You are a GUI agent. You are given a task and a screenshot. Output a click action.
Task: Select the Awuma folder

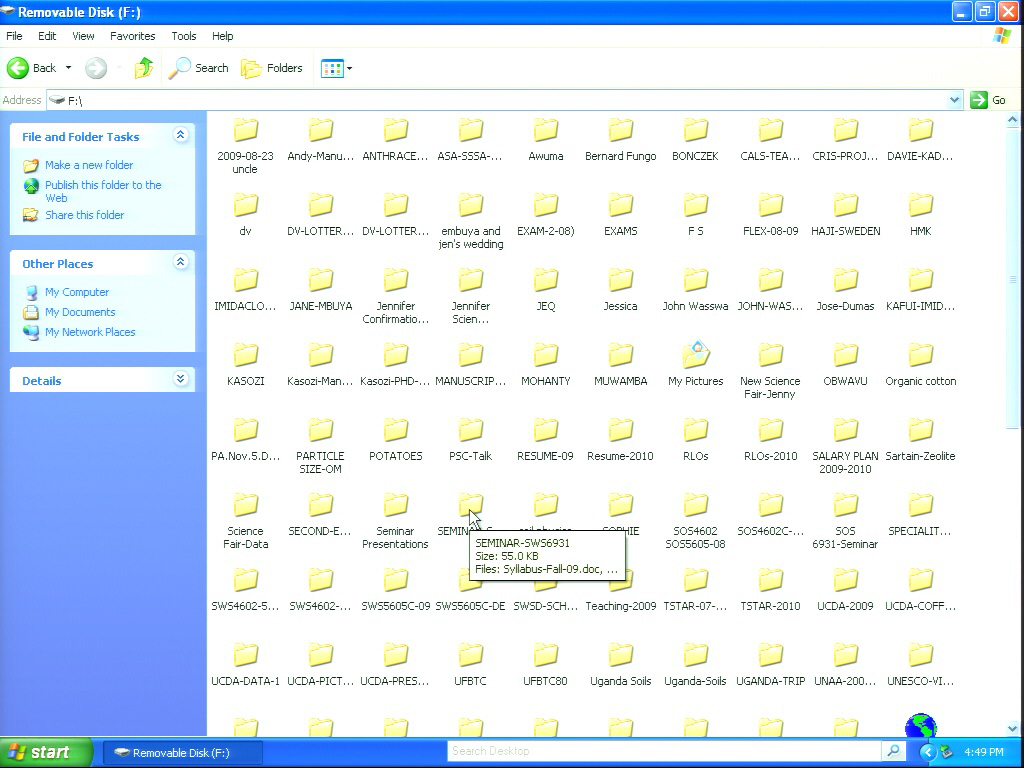pos(545,140)
